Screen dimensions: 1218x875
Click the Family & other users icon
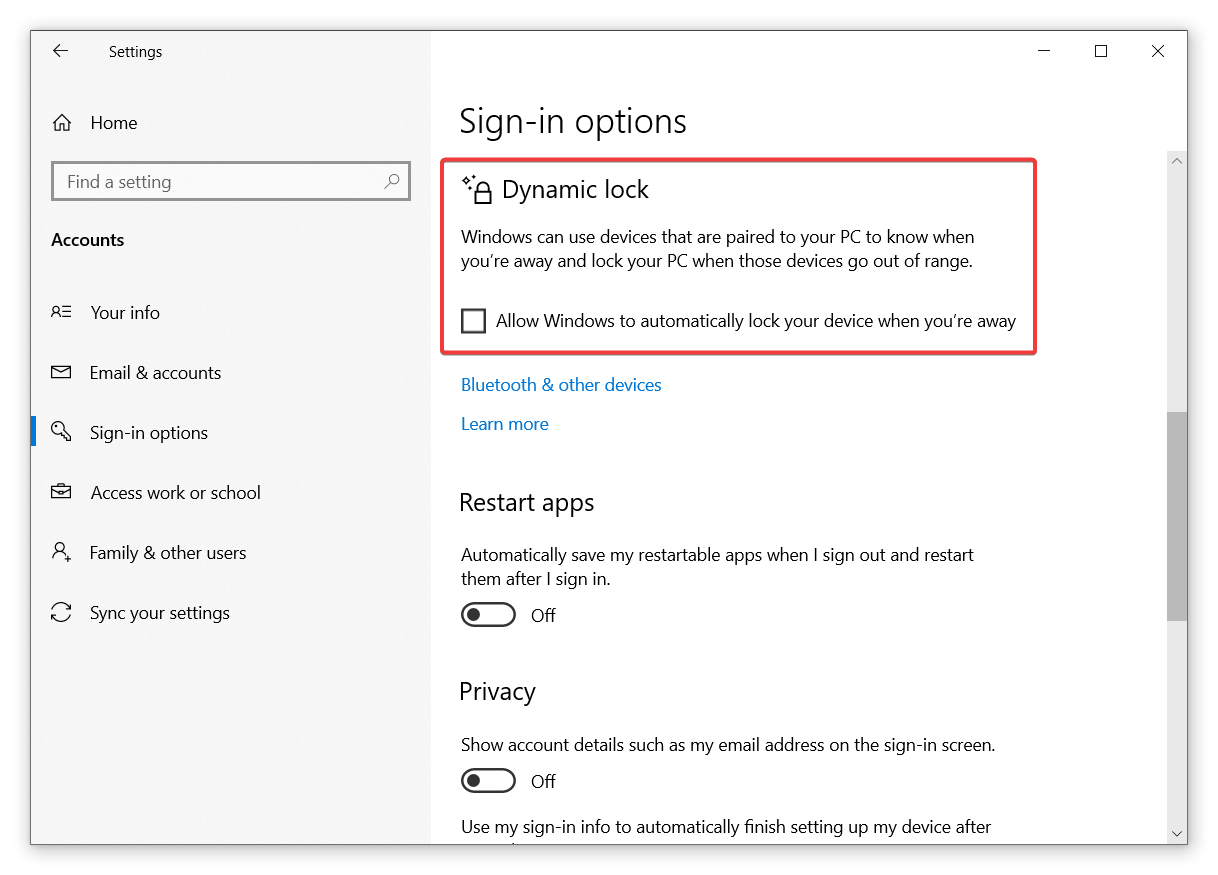[61, 552]
